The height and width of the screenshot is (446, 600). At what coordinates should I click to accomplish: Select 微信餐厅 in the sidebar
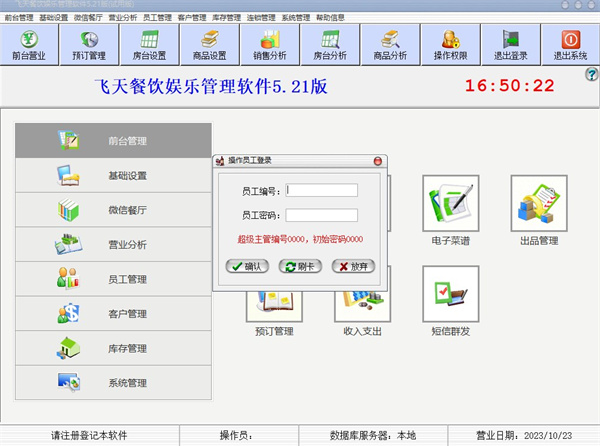[x=113, y=210]
